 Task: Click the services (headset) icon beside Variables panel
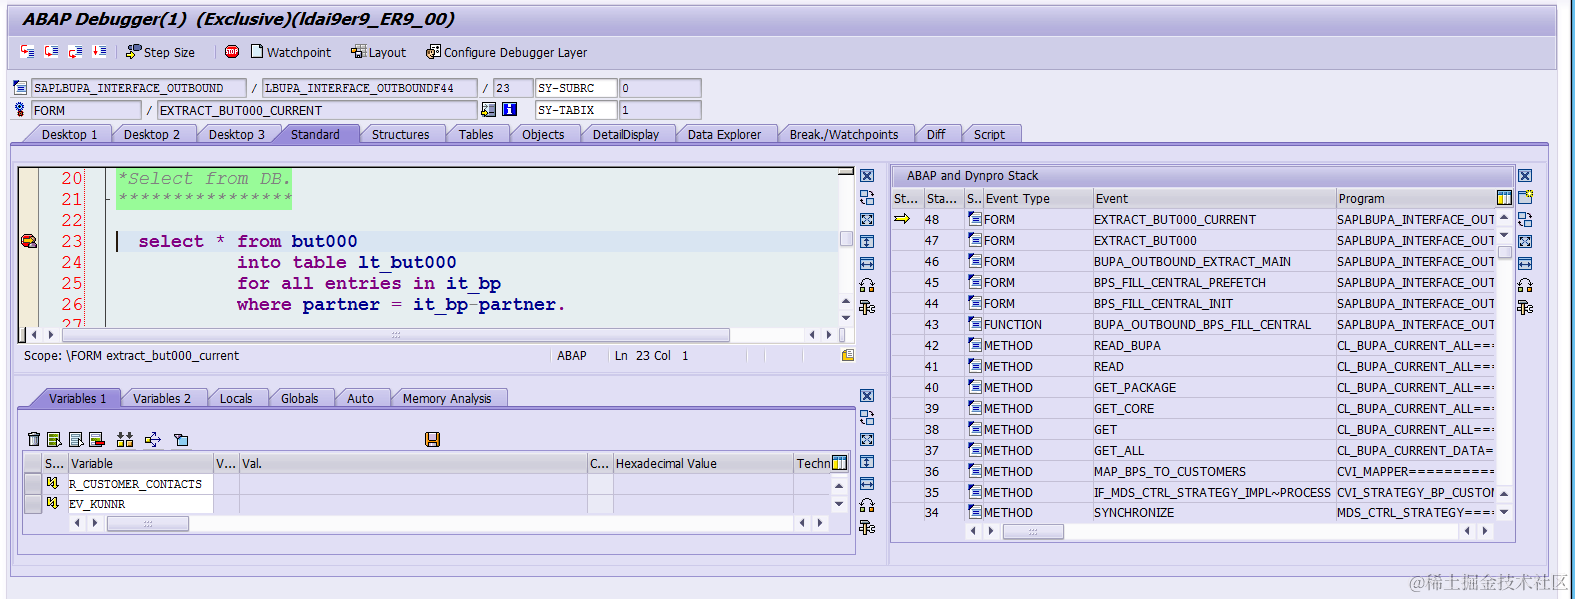click(x=867, y=506)
